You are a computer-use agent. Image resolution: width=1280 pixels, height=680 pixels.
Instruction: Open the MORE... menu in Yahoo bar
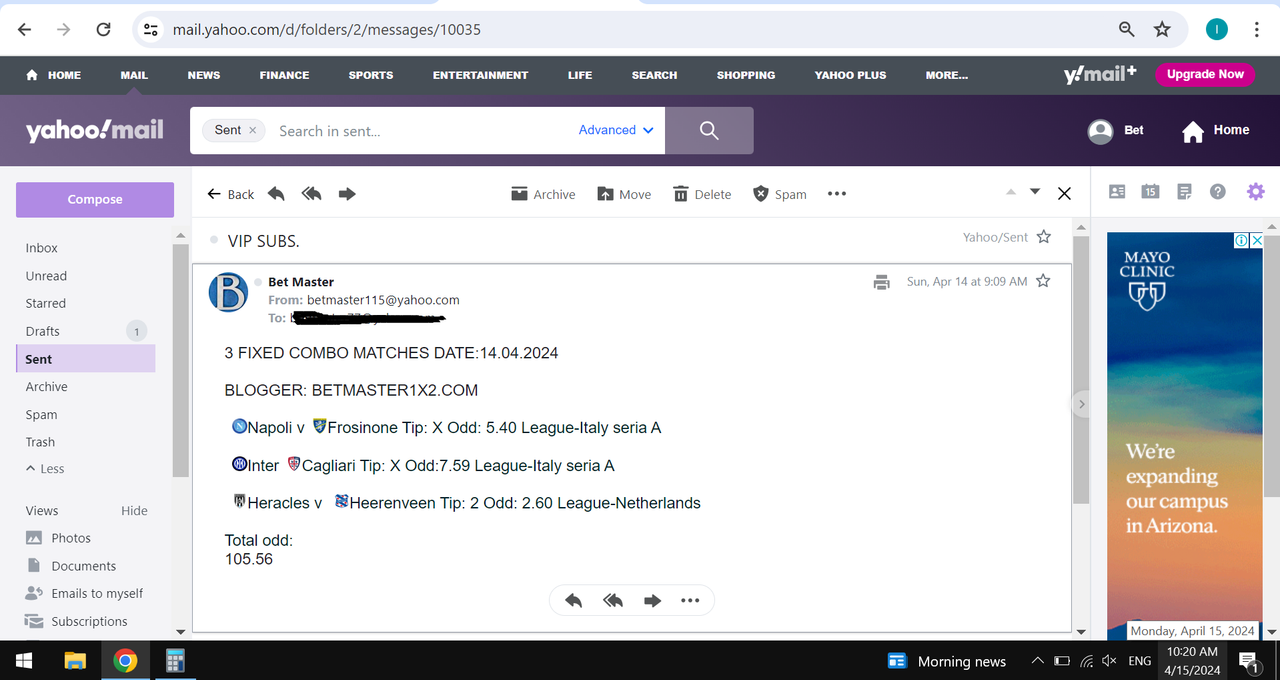point(947,75)
